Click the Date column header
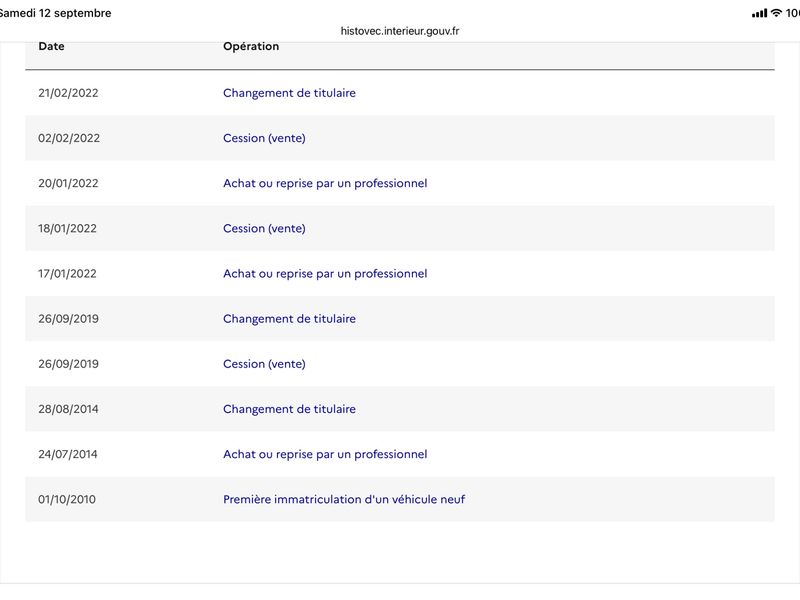800x600 pixels. pos(51,46)
